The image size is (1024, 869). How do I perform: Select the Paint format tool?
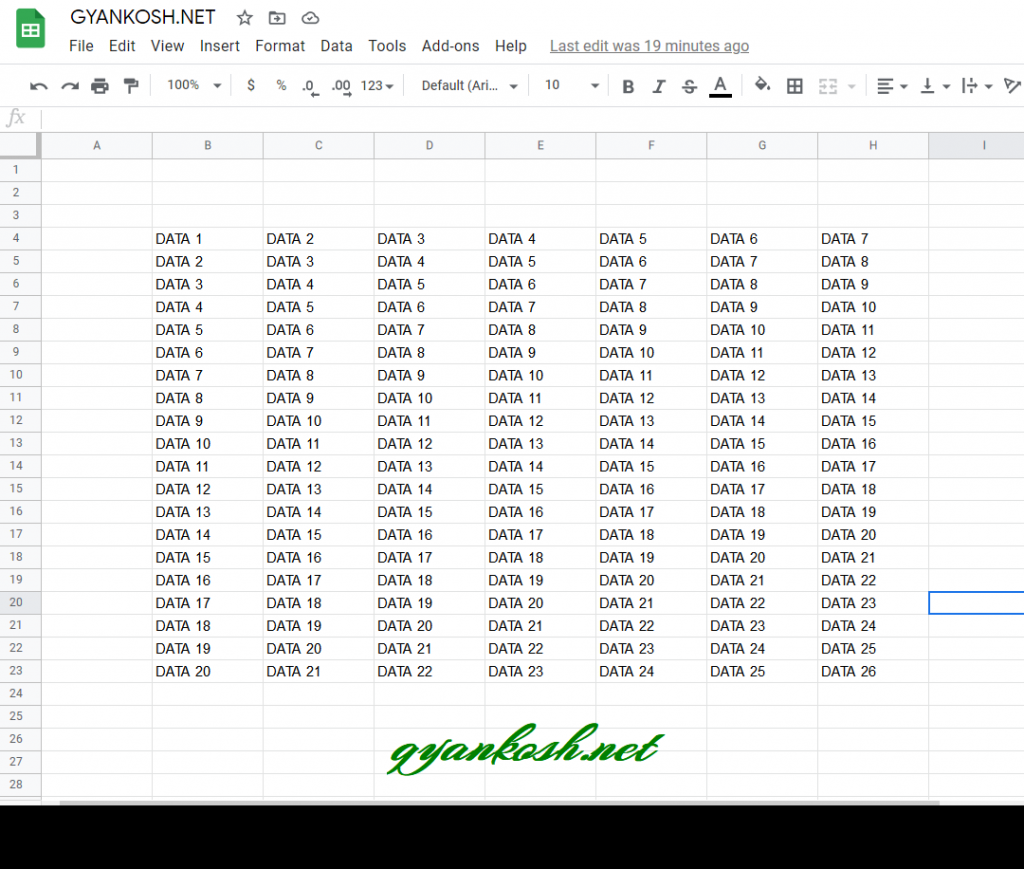click(131, 85)
